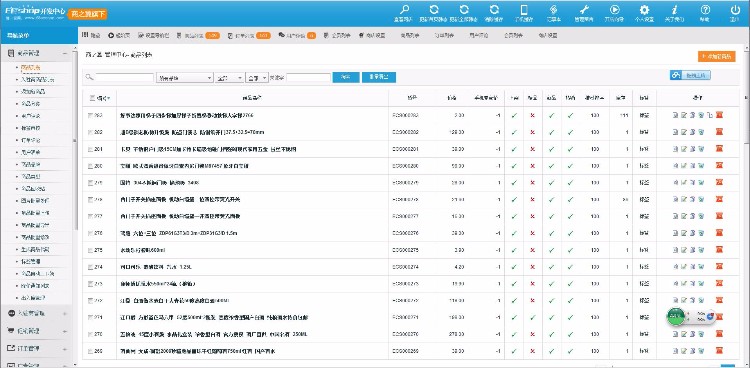Open the mobile phone icon in the top toolbar
This screenshot has width=750, height=368.
click(x=524, y=10)
